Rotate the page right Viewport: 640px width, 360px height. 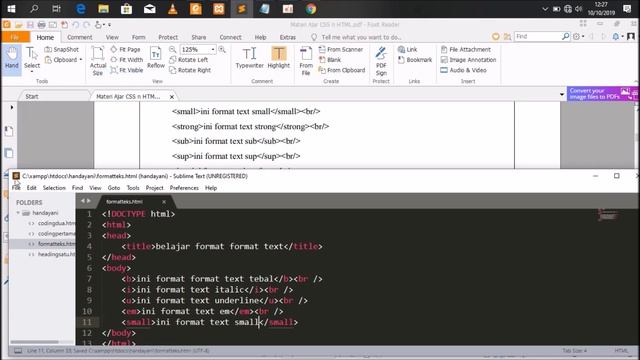click(190, 70)
